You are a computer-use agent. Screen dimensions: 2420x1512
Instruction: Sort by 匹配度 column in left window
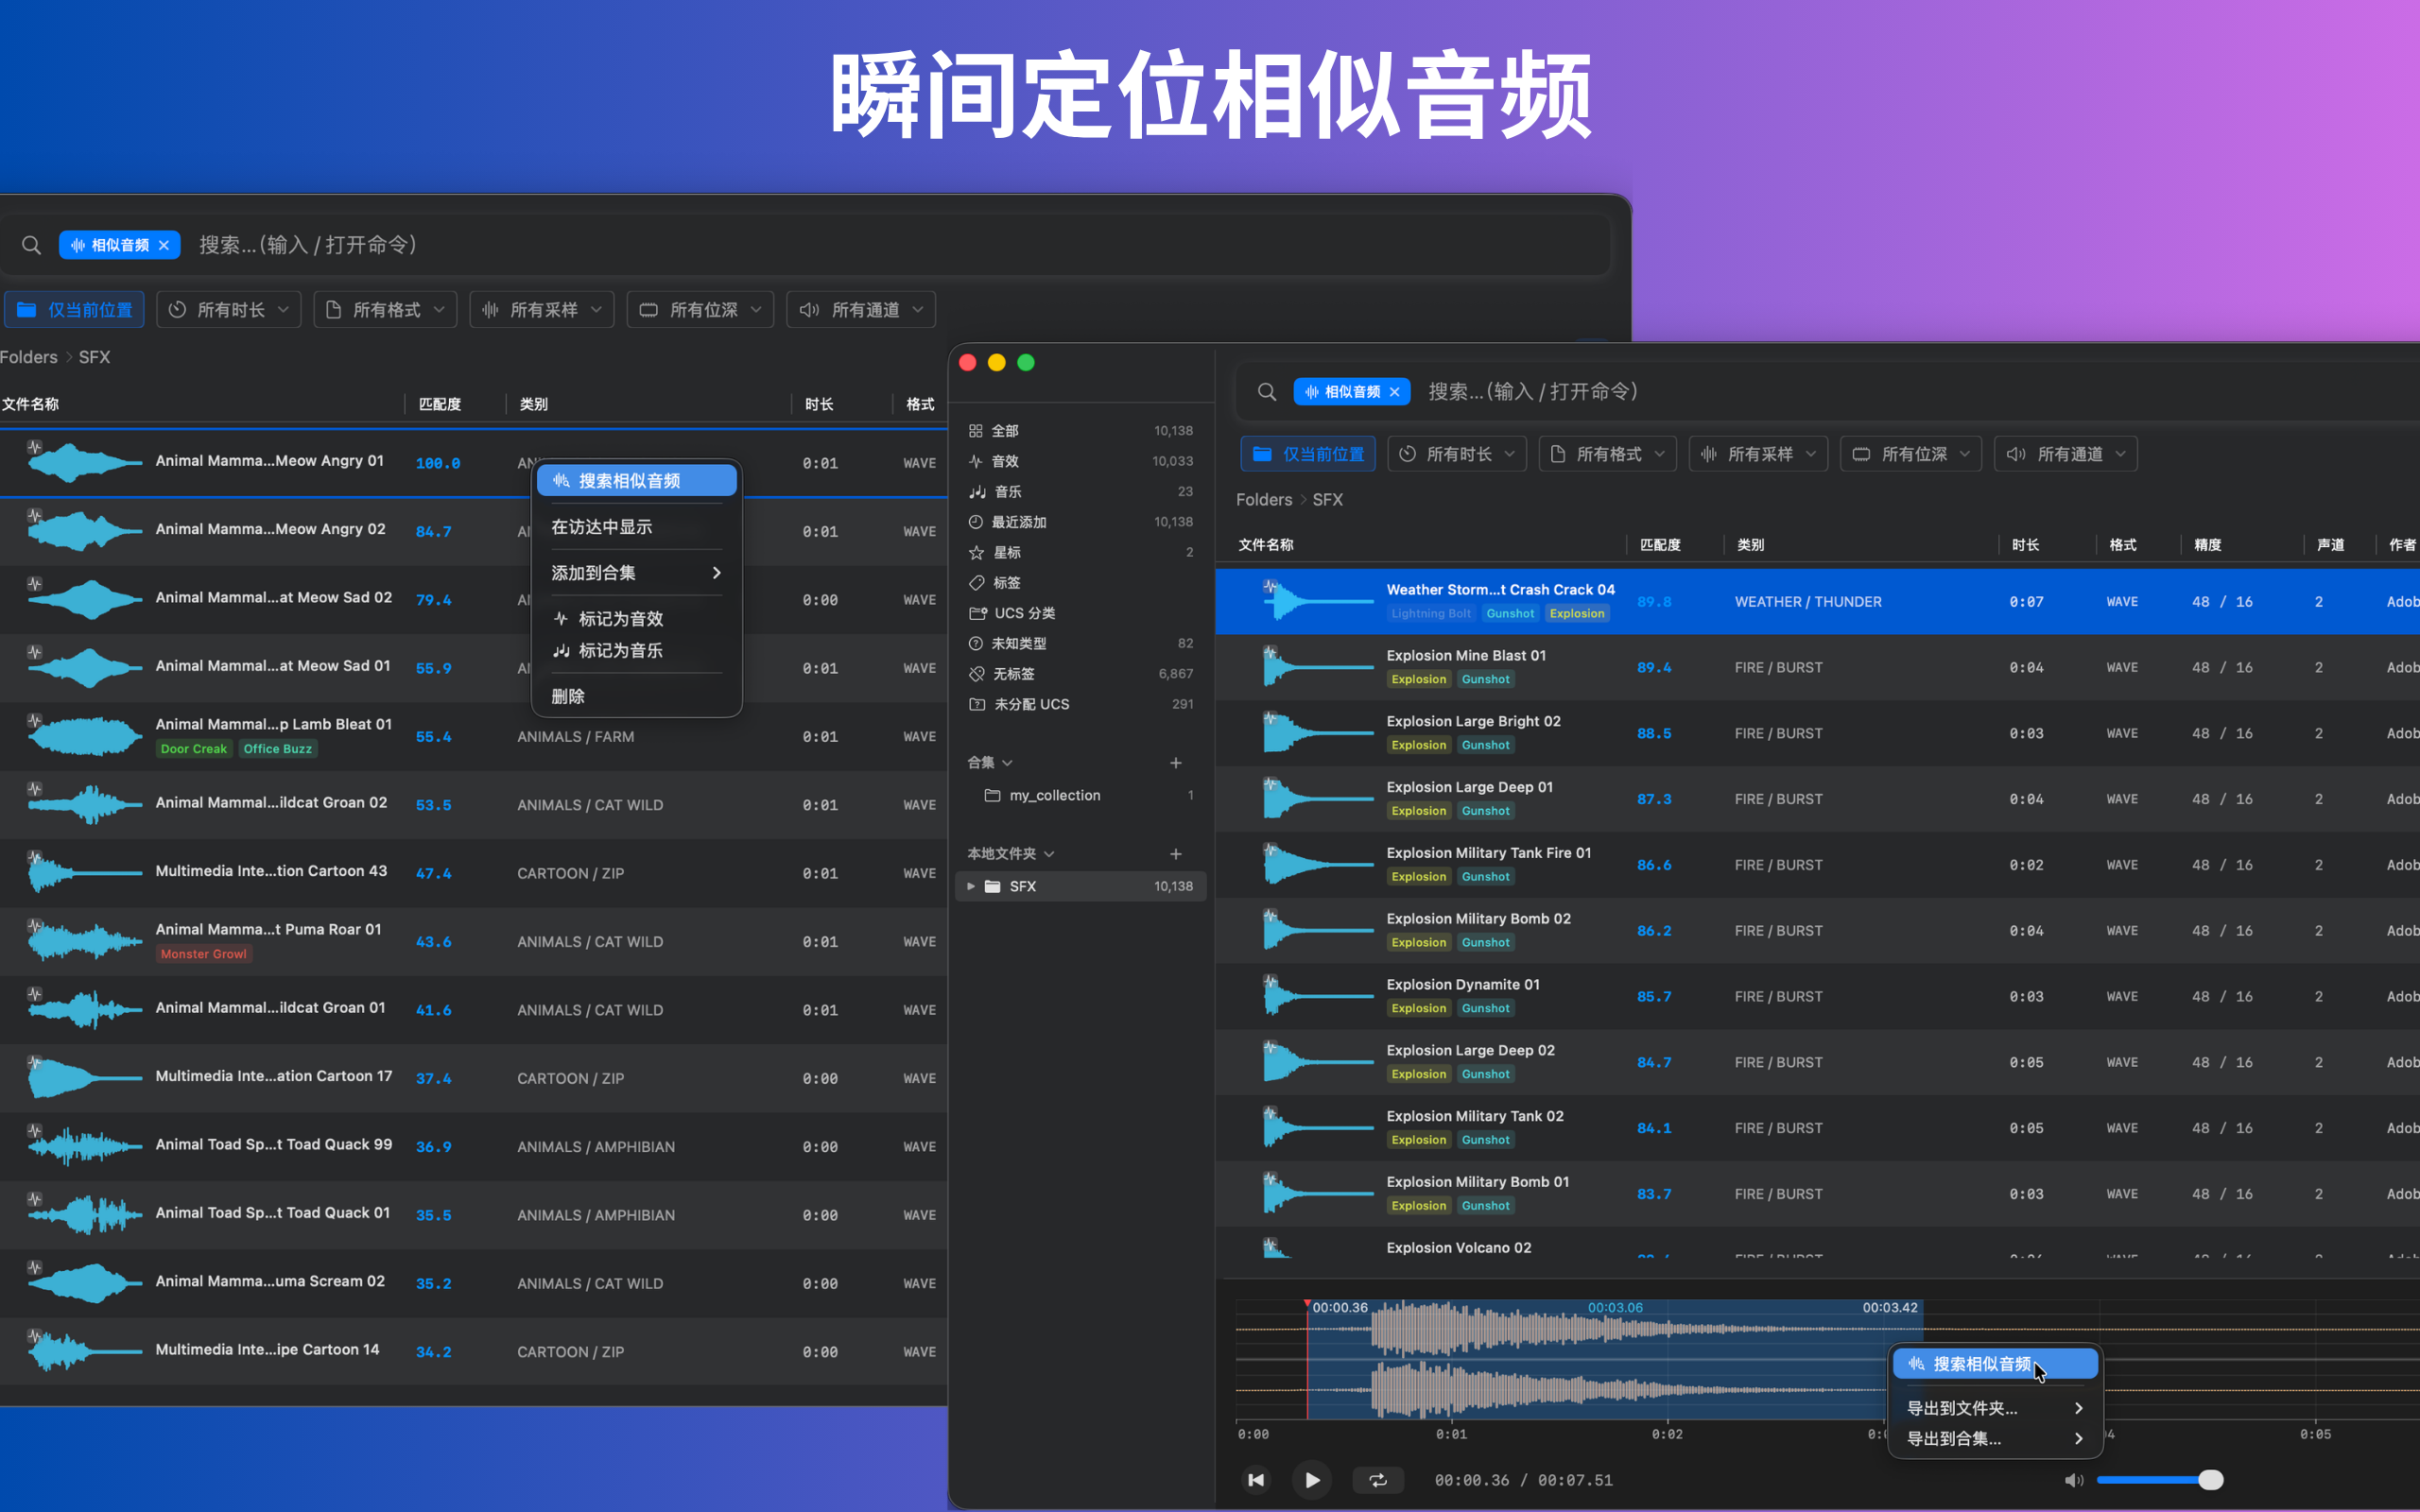(x=440, y=404)
